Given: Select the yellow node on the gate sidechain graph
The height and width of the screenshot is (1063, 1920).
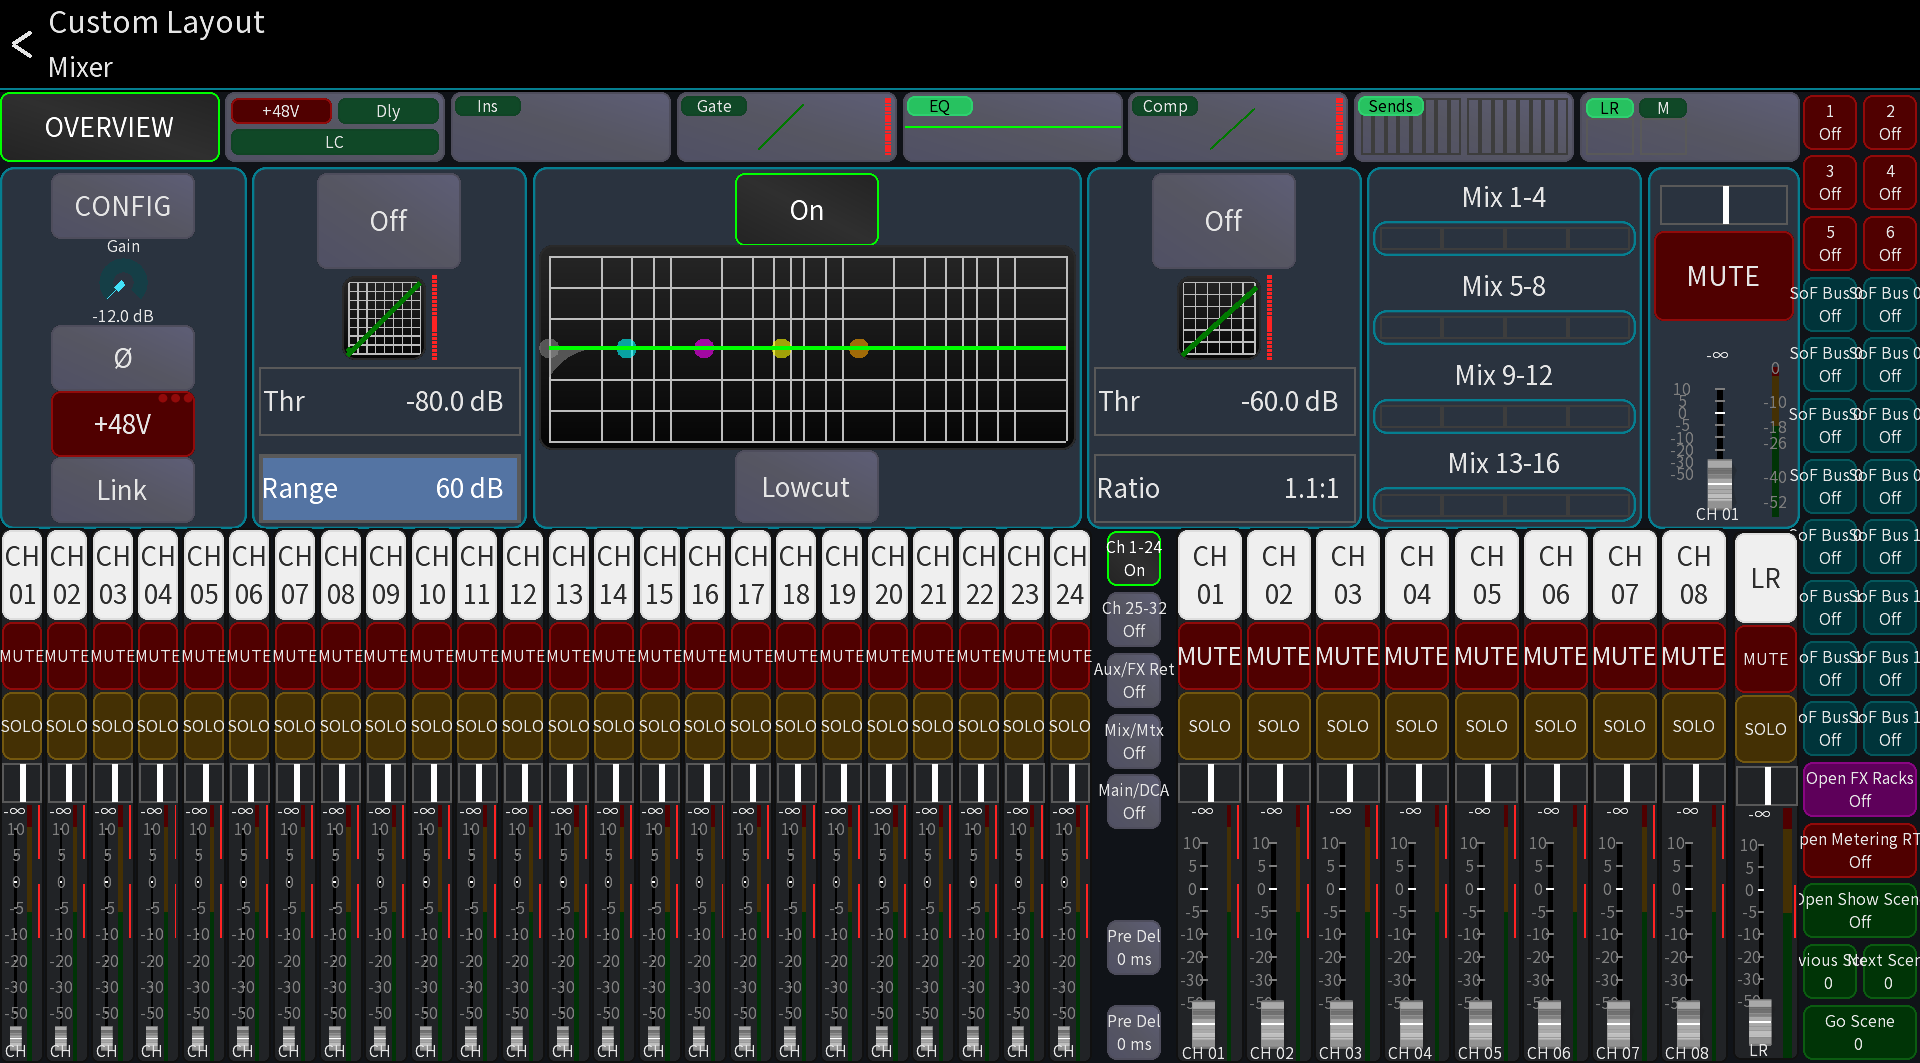Looking at the screenshot, I should click(x=781, y=349).
